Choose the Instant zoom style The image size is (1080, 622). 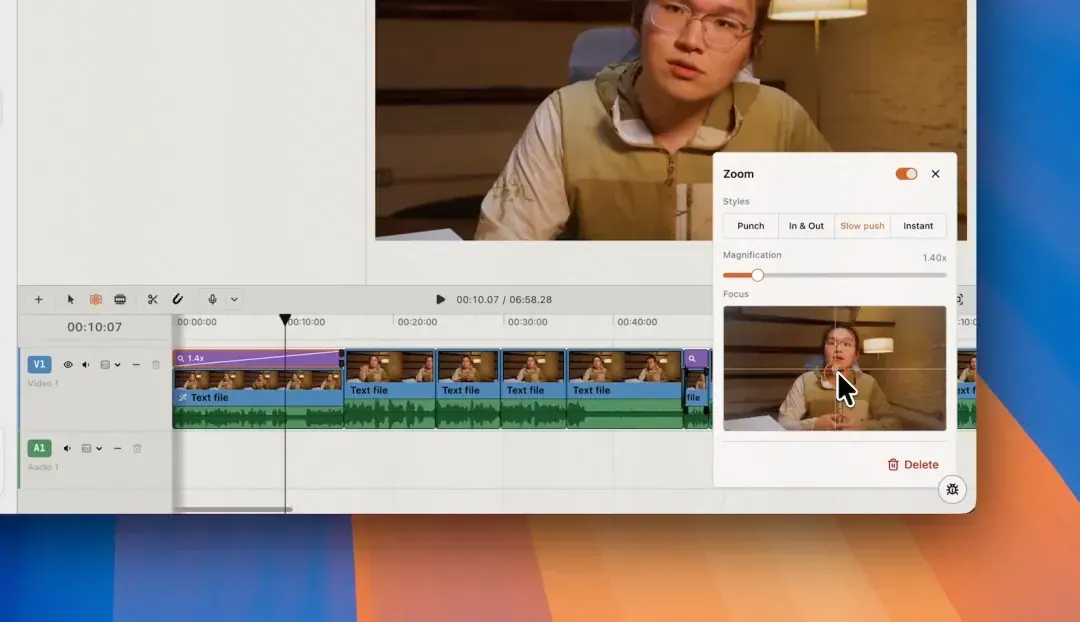pyautogui.click(x=918, y=226)
